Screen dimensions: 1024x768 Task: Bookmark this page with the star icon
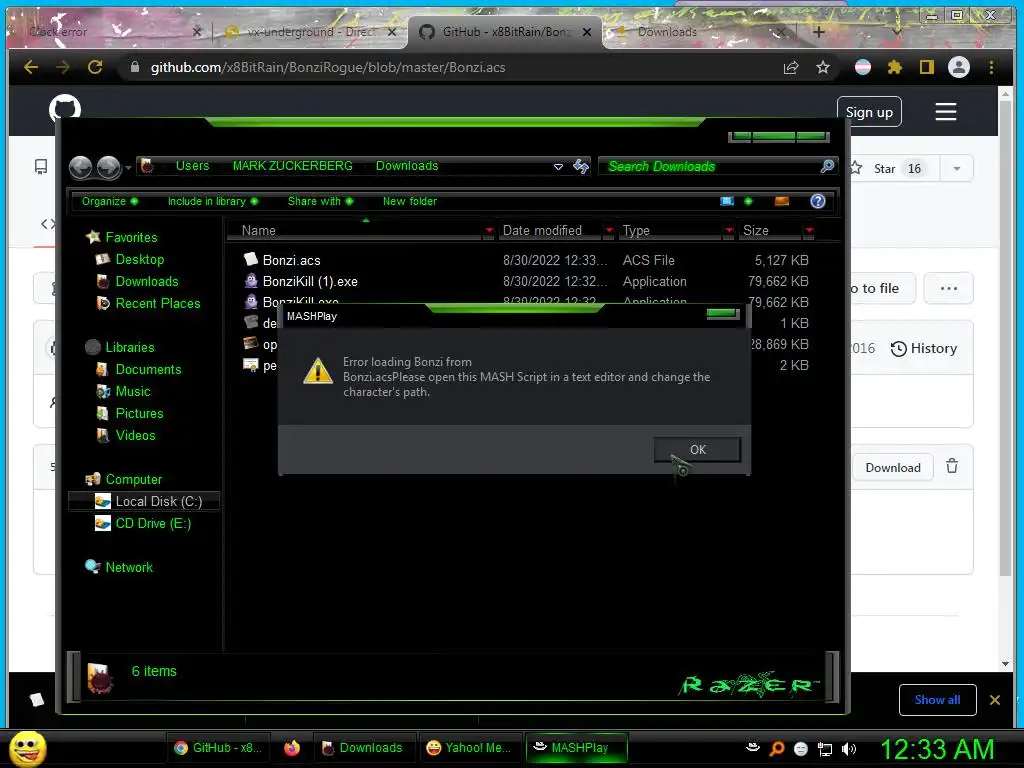[823, 67]
